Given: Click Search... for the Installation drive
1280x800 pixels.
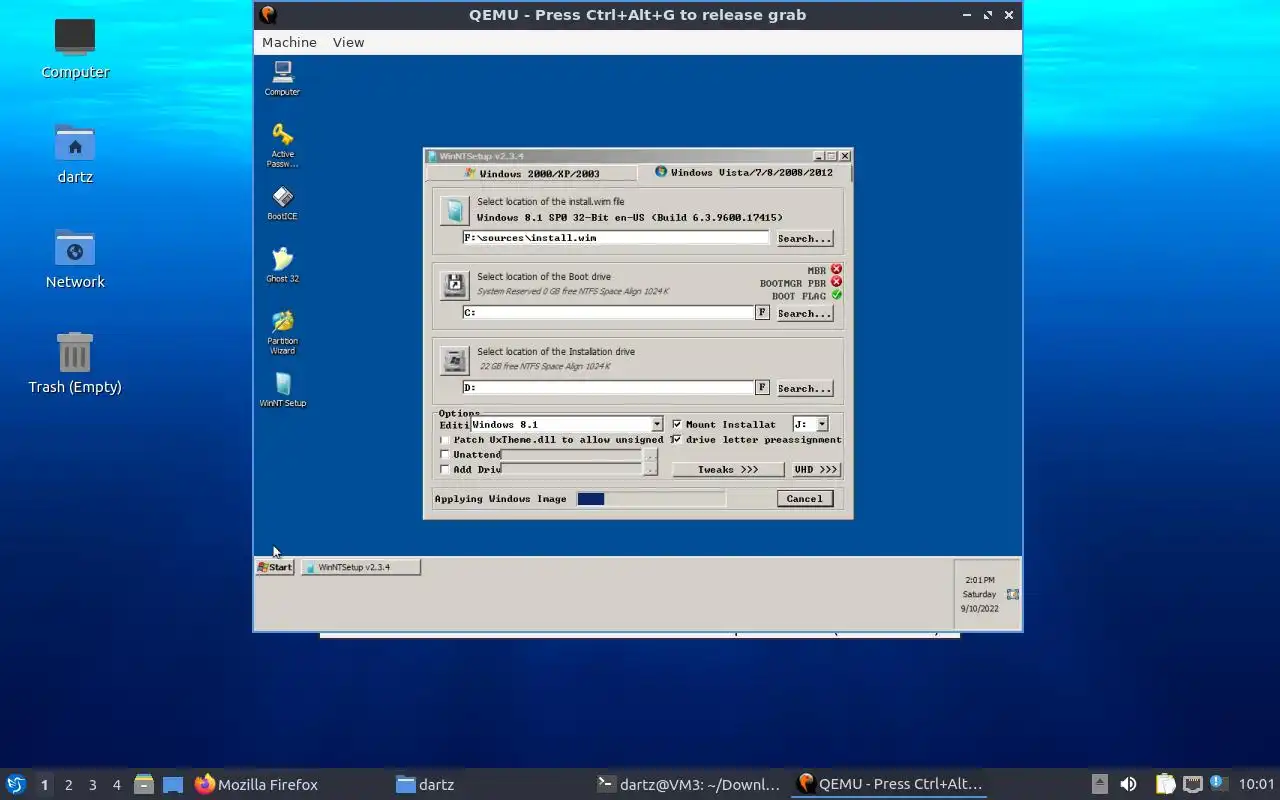Looking at the screenshot, I should (x=804, y=388).
